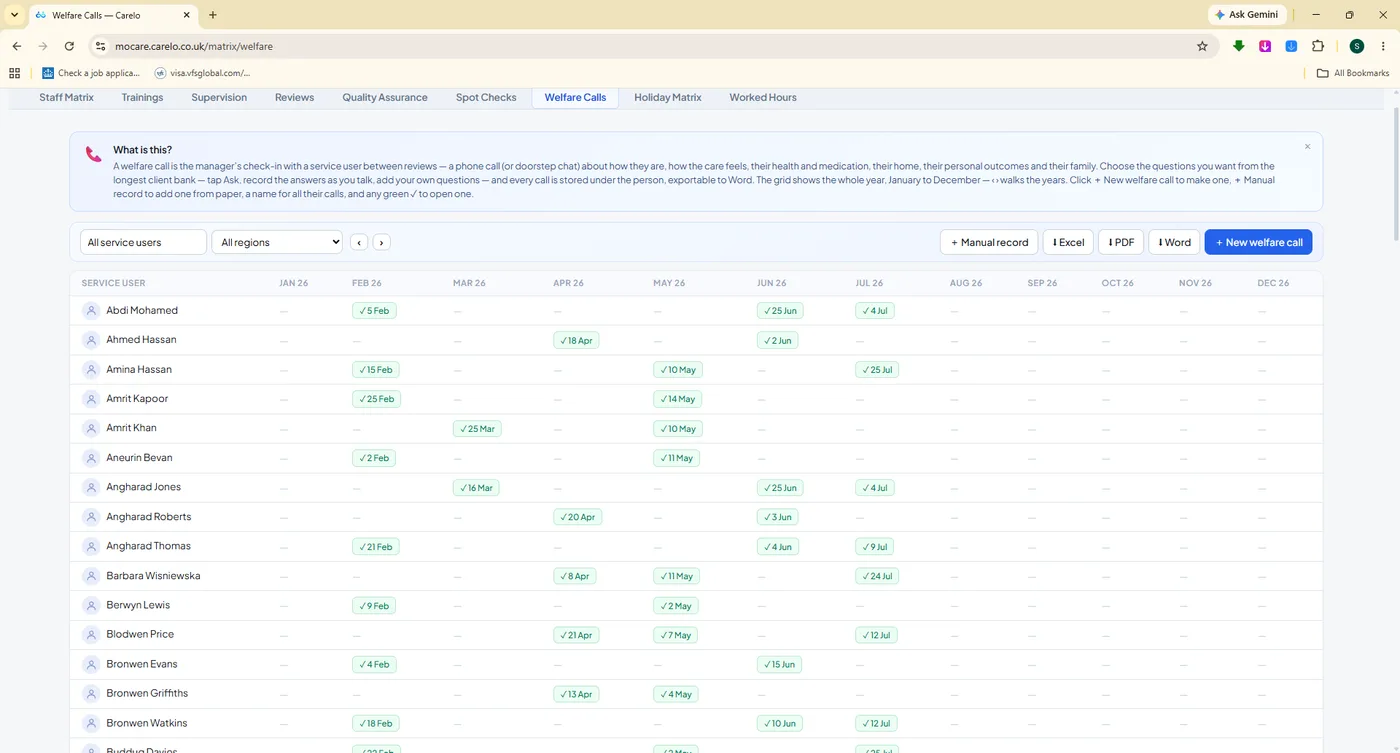Switch to the Worked Hours tab
This screenshot has height=753, width=1400.
[x=763, y=97]
